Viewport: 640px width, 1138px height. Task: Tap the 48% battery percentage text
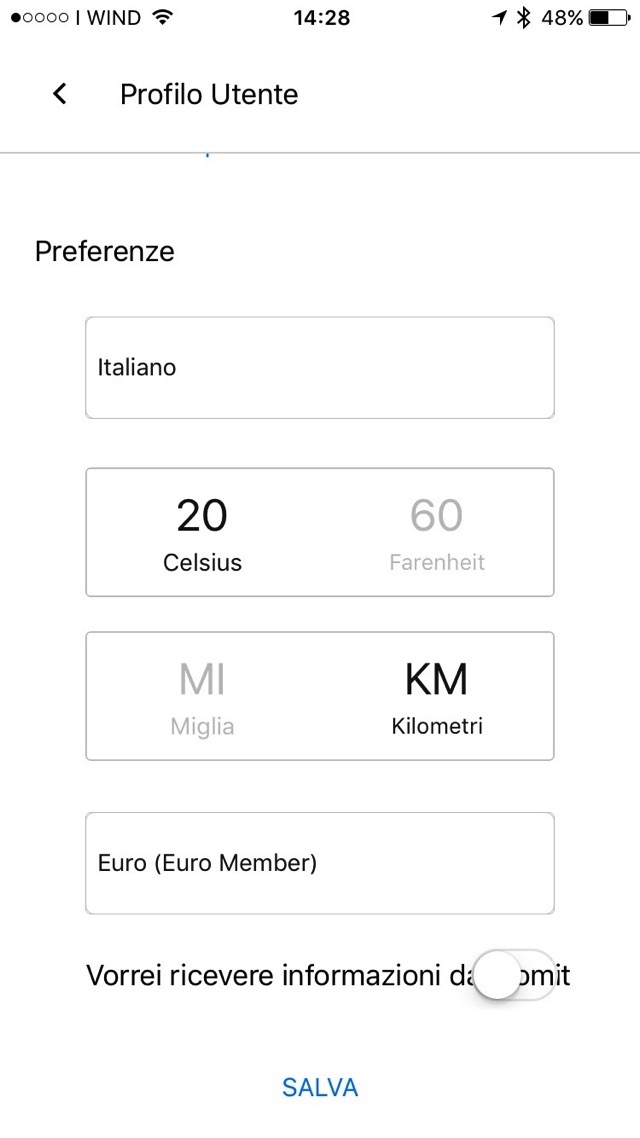click(x=562, y=18)
